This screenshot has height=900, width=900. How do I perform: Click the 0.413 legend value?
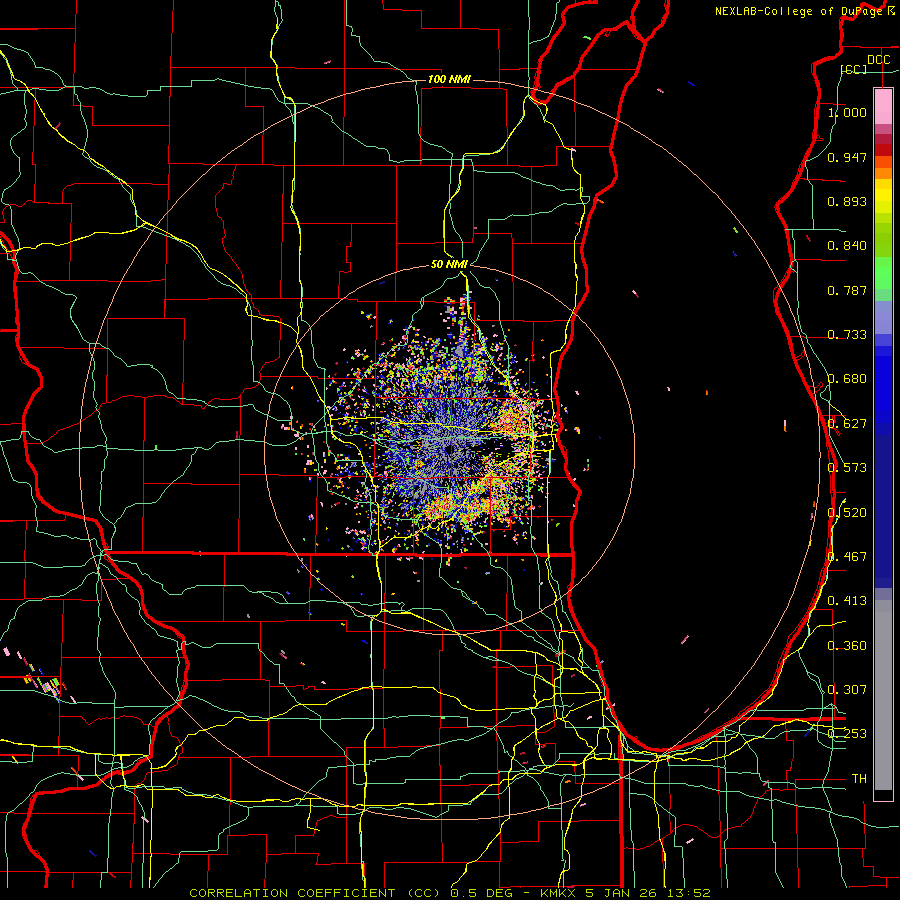click(847, 601)
